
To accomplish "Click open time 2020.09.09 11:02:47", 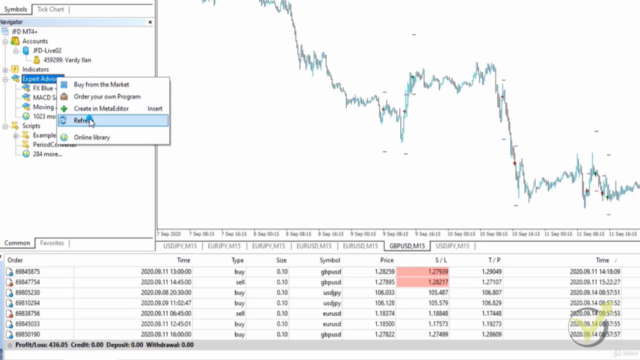I will click(166, 303).
